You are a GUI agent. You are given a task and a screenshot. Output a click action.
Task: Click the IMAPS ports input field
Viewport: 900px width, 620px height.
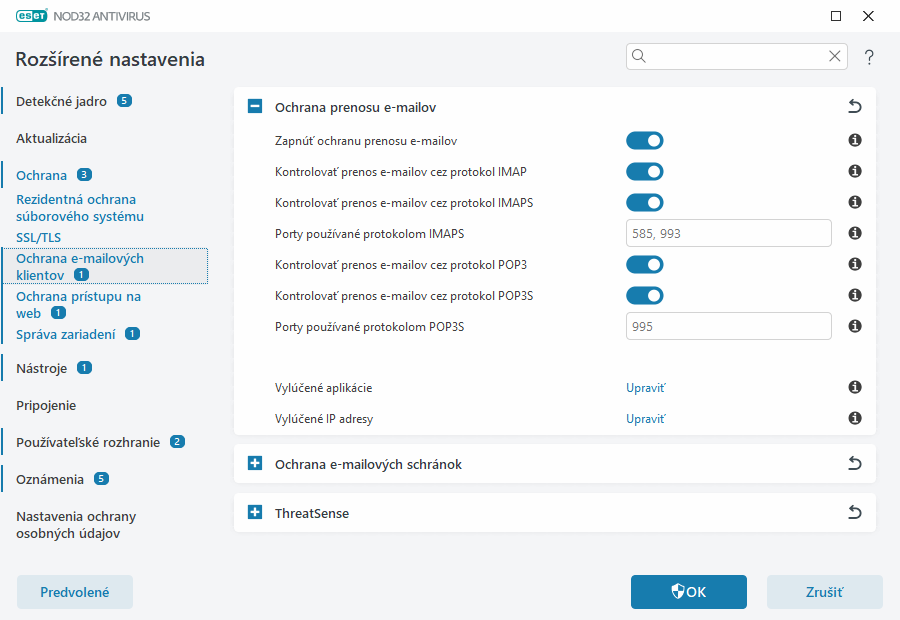coord(728,234)
